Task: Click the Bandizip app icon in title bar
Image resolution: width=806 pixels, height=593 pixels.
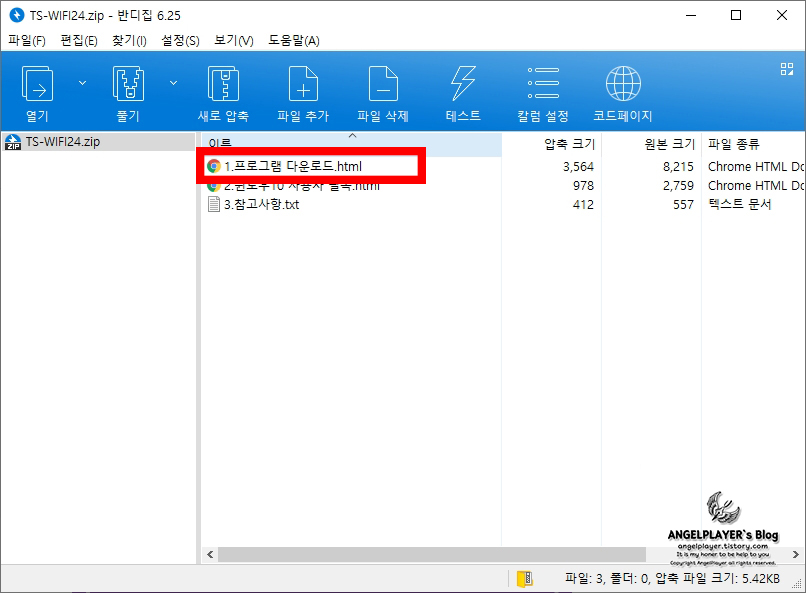Action: pos(17,15)
